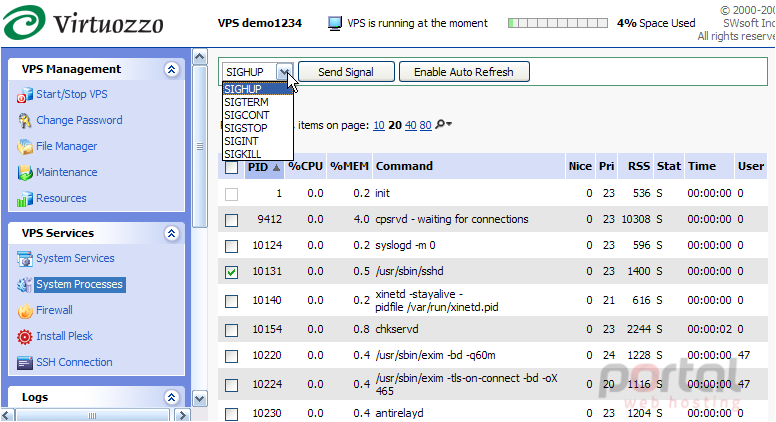
Task: Click the System Services icon
Action: point(25,259)
